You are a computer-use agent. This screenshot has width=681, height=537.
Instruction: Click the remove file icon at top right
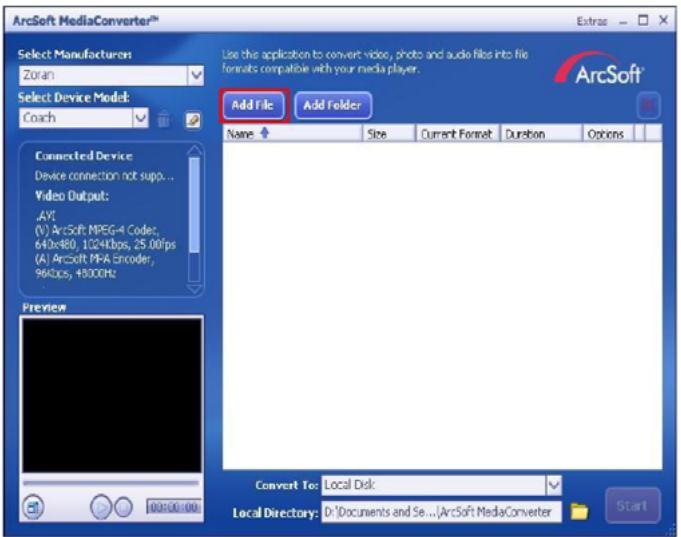pos(649,105)
